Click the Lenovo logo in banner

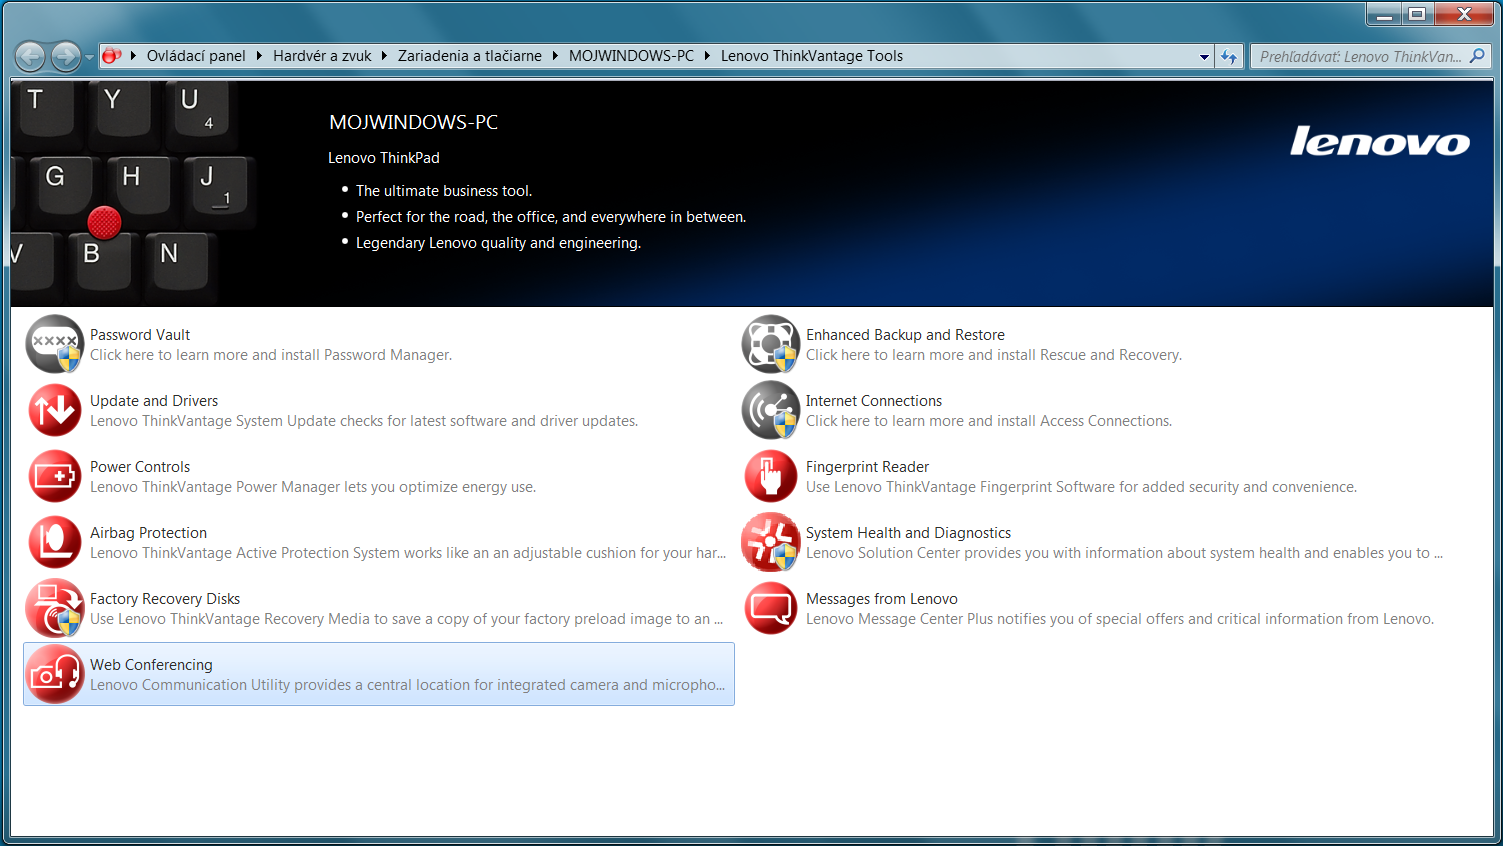pos(1380,141)
